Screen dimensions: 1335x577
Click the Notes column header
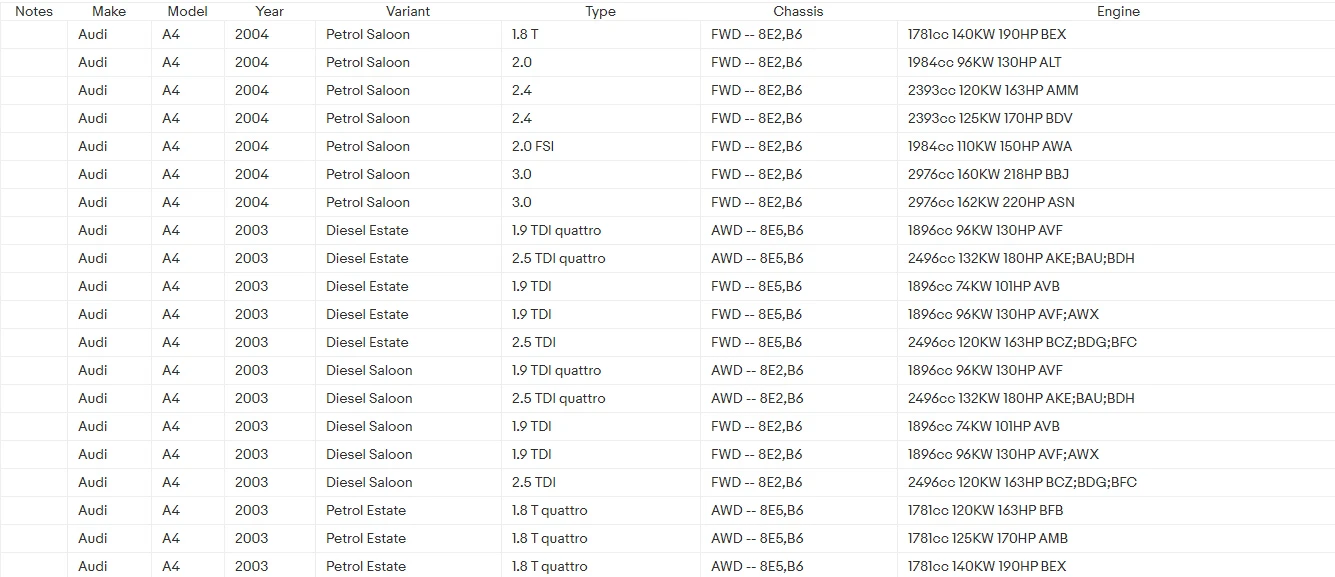point(34,11)
